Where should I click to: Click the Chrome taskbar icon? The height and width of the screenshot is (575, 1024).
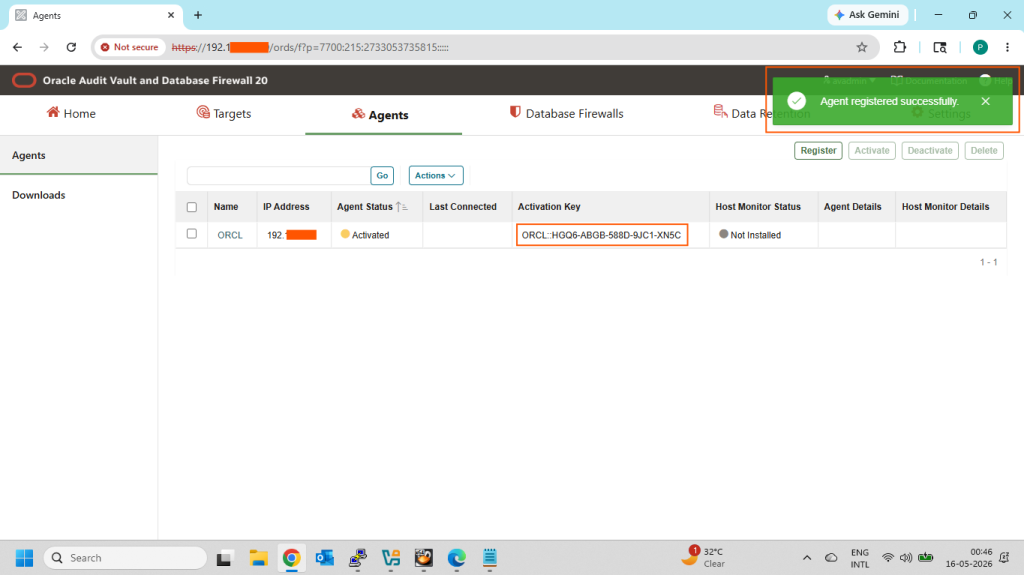pos(291,558)
